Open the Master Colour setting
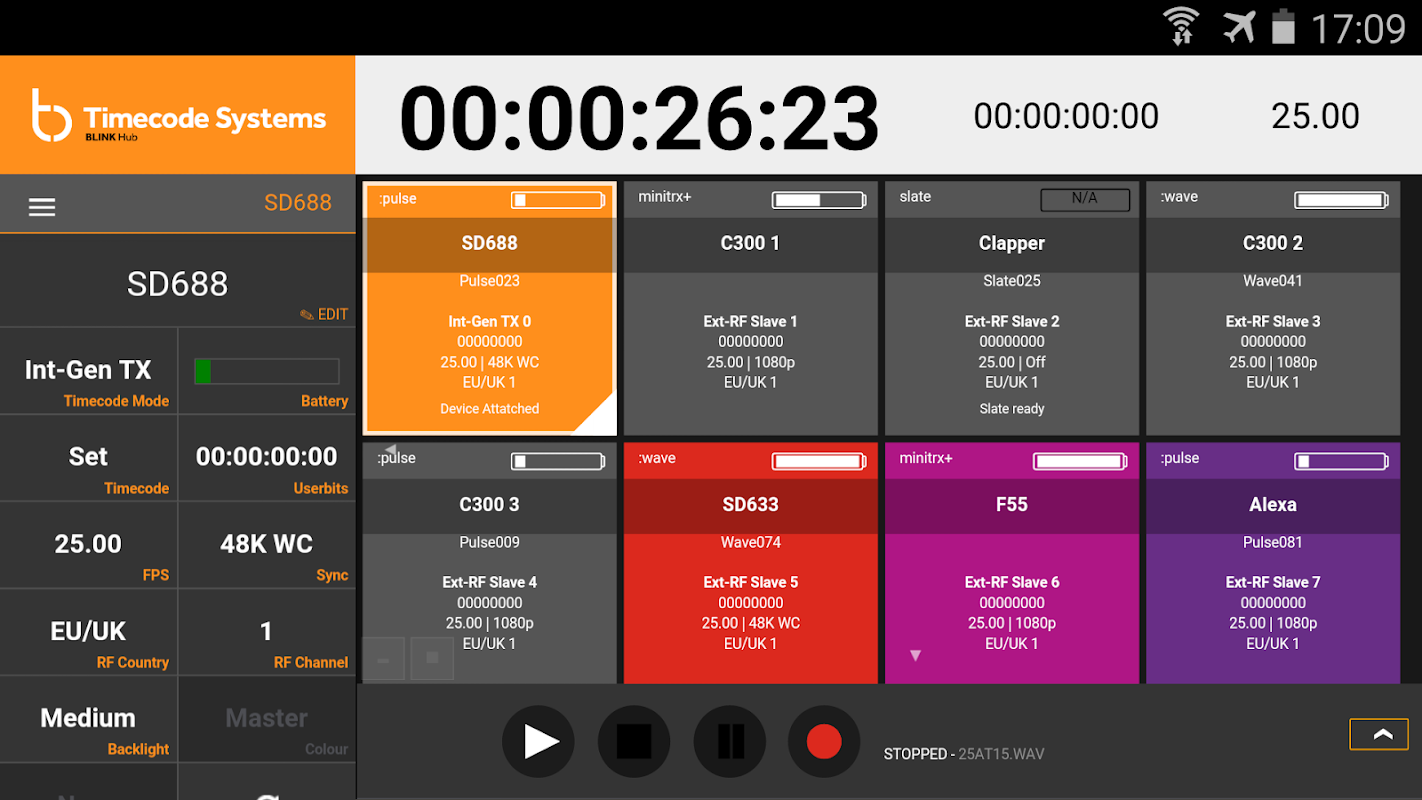Viewport: 1422px width, 800px height. (x=267, y=719)
